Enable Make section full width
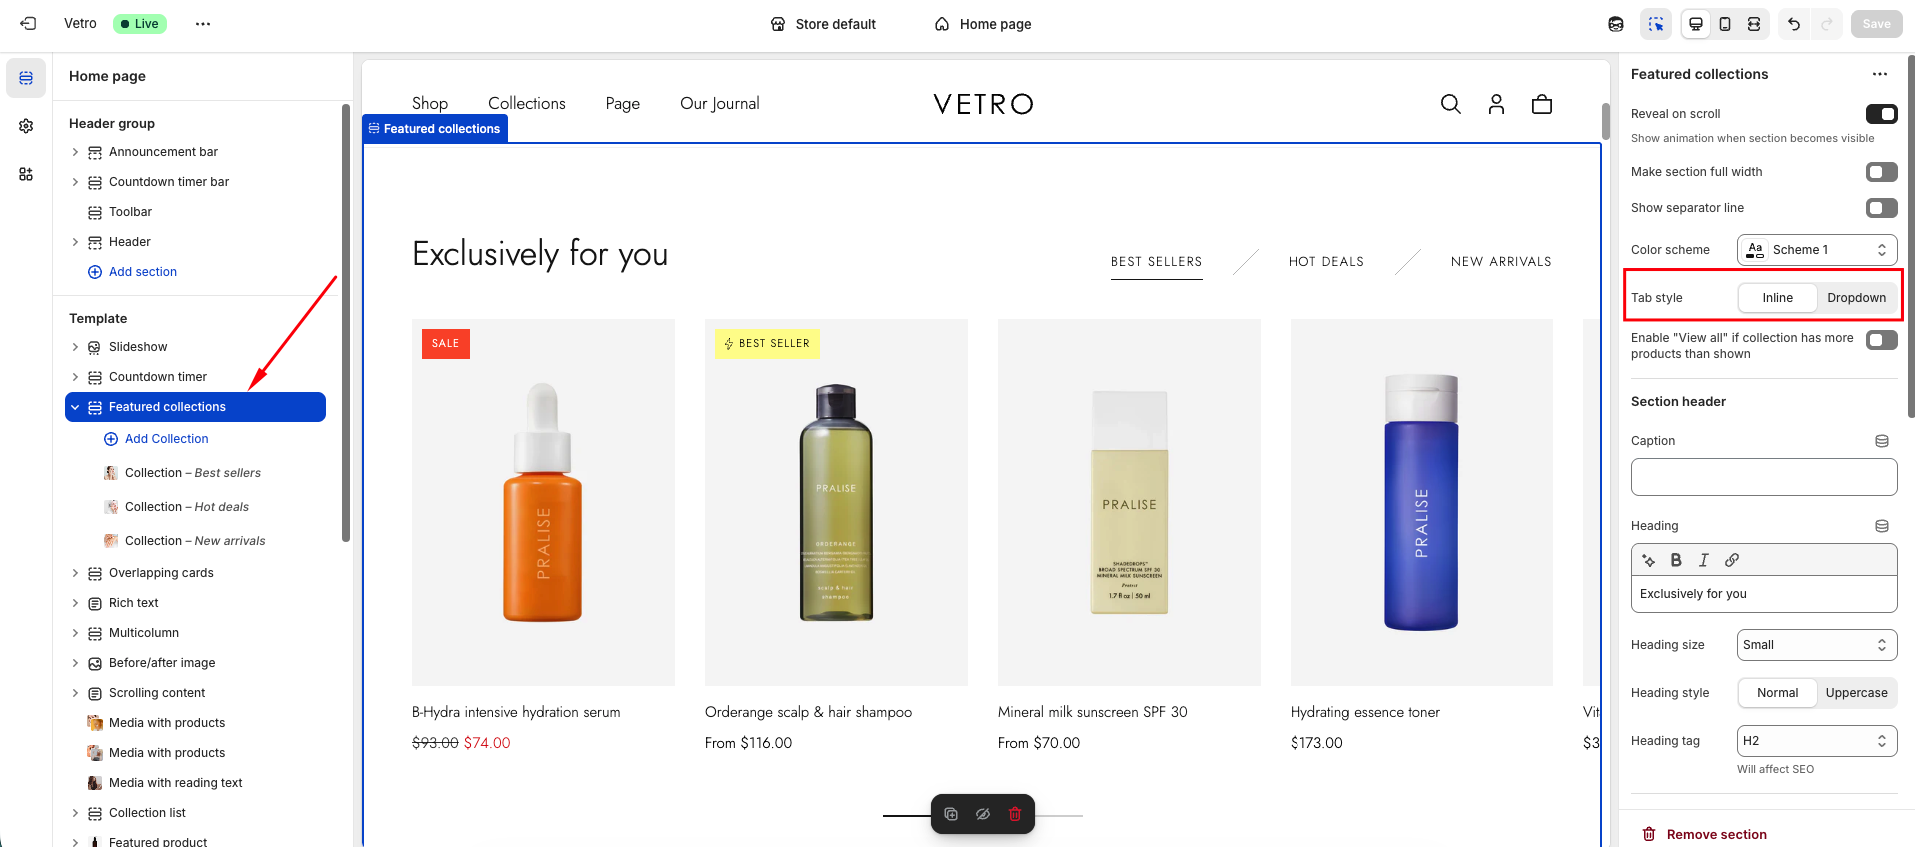The width and height of the screenshot is (1915, 847). [x=1881, y=172]
